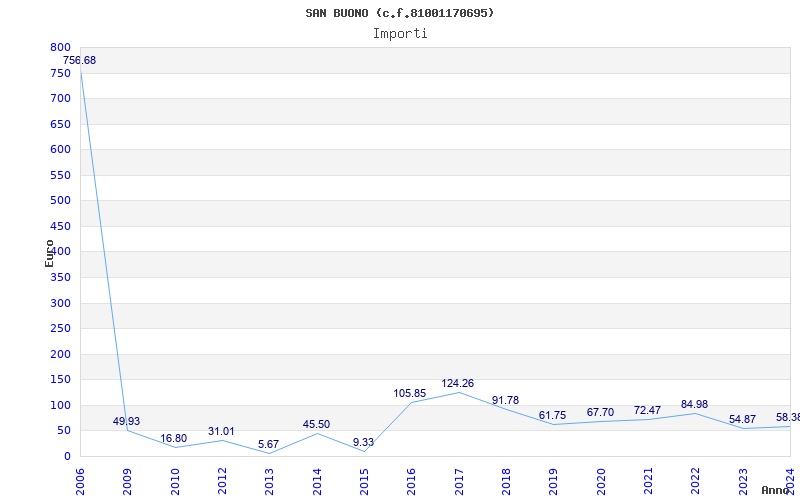
Task: Click the 500 y-axis value
Action: [x=60, y=201]
